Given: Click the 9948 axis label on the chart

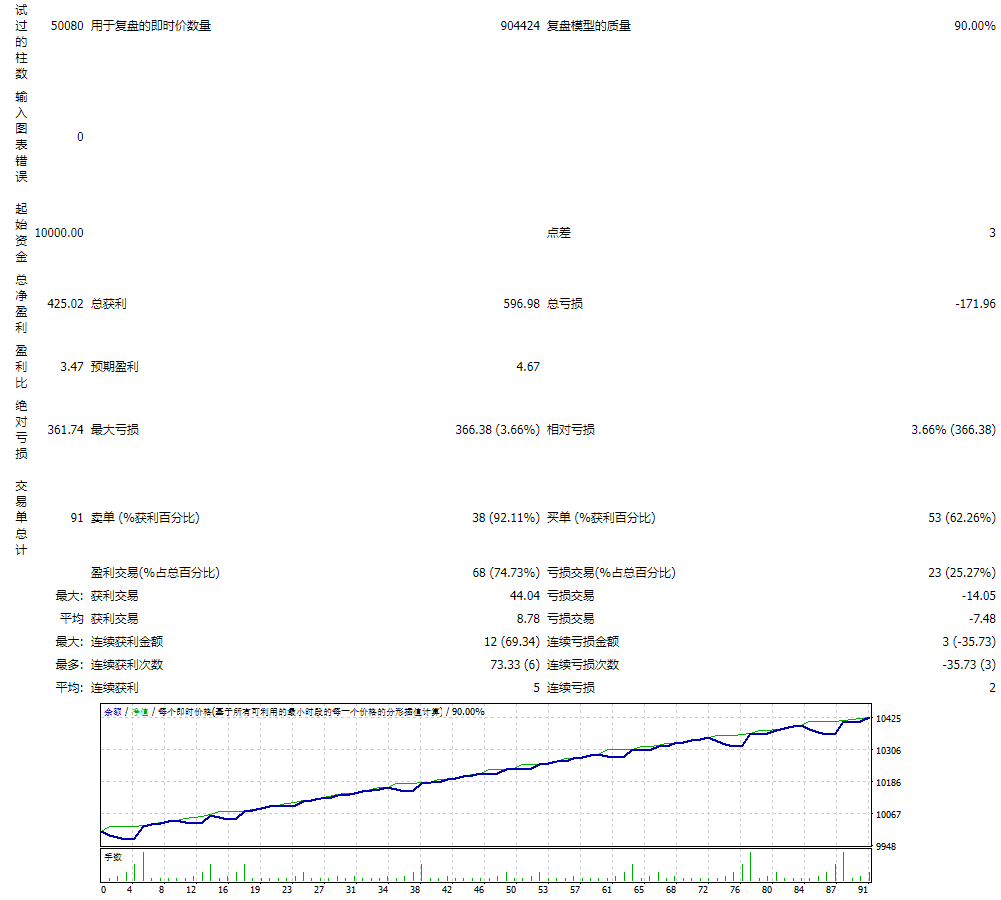Looking at the screenshot, I should (x=885, y=846).
